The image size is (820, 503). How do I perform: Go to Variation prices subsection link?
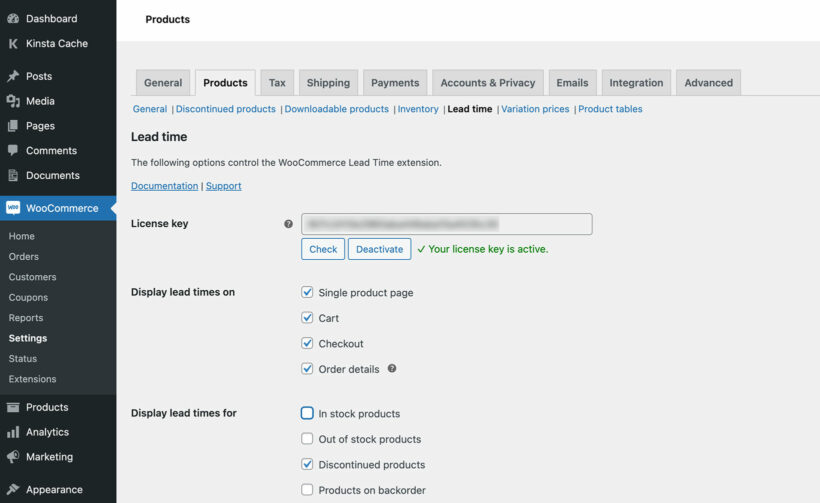(x=535, y=109)
